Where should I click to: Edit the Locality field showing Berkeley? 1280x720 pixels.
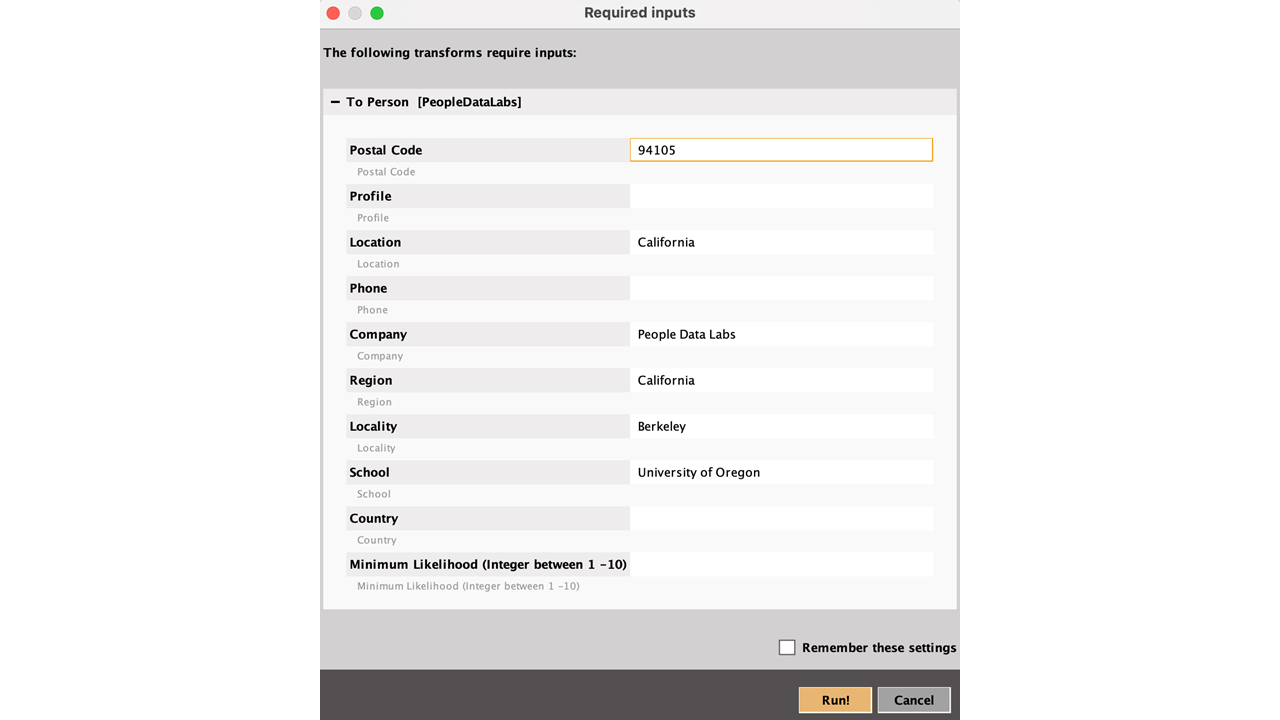(781, 426)
